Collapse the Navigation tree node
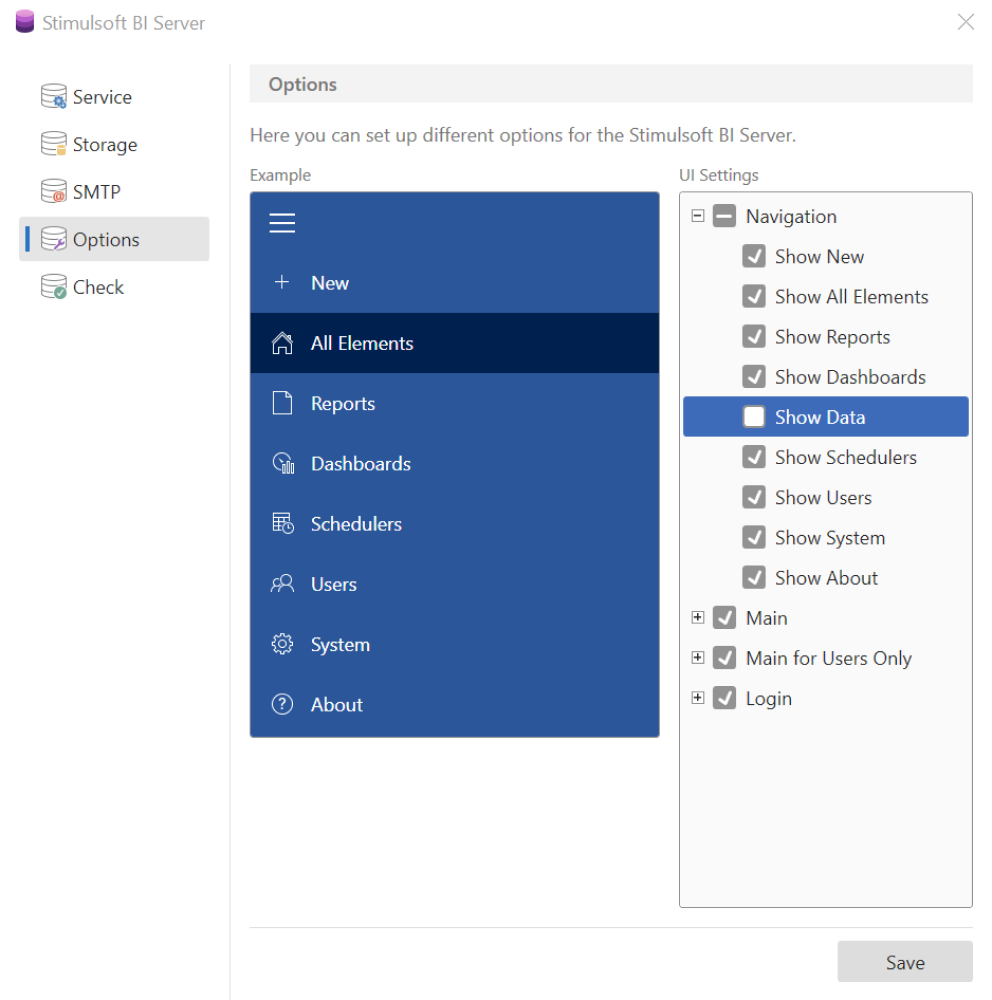The image size is (992, 1000). pyautogui.click(x=698, y=216)
